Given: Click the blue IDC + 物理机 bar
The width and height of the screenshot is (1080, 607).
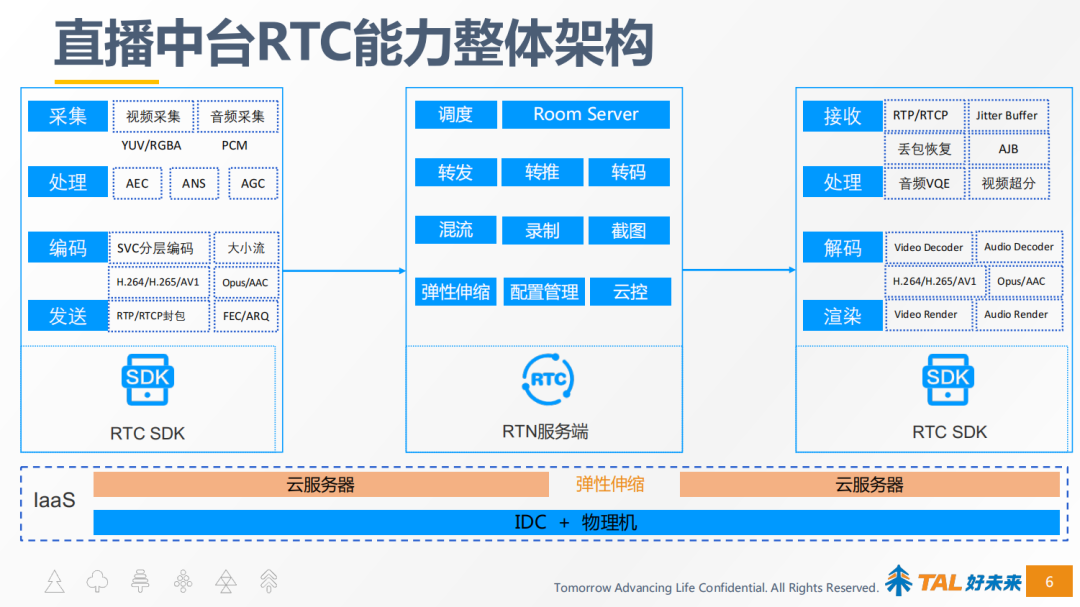Looking at the screenshot, I should tap(576, 522).
